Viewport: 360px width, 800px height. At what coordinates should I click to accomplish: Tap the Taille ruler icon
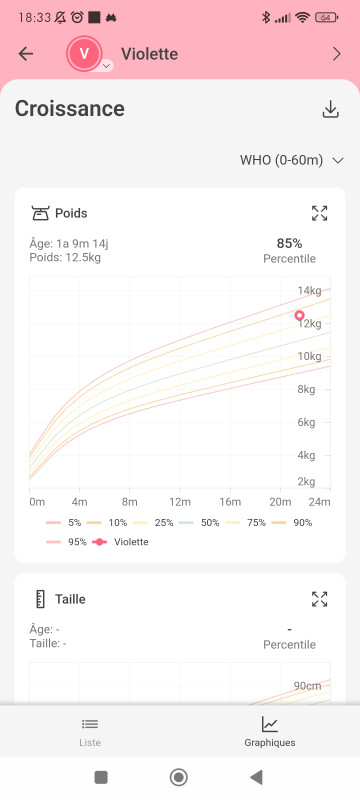(40, 599)
